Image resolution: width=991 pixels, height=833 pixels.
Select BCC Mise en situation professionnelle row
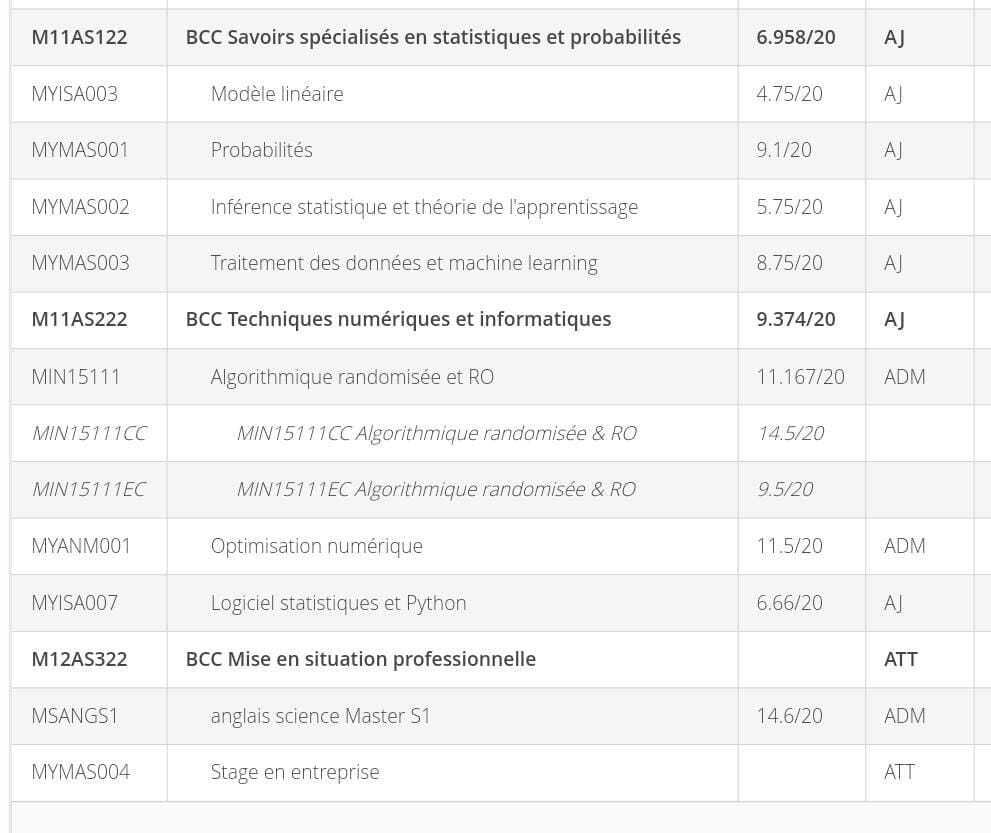click(x=492, y=659)
